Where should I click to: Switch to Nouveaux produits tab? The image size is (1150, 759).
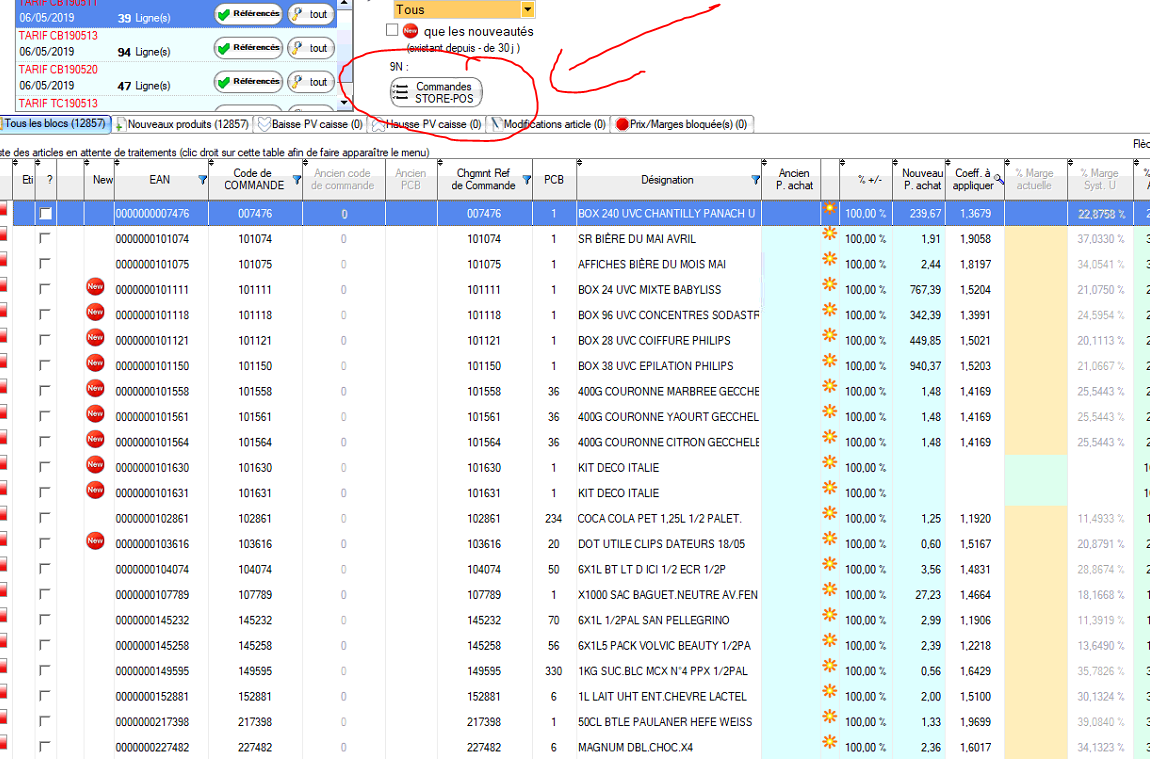pos(181,124)
